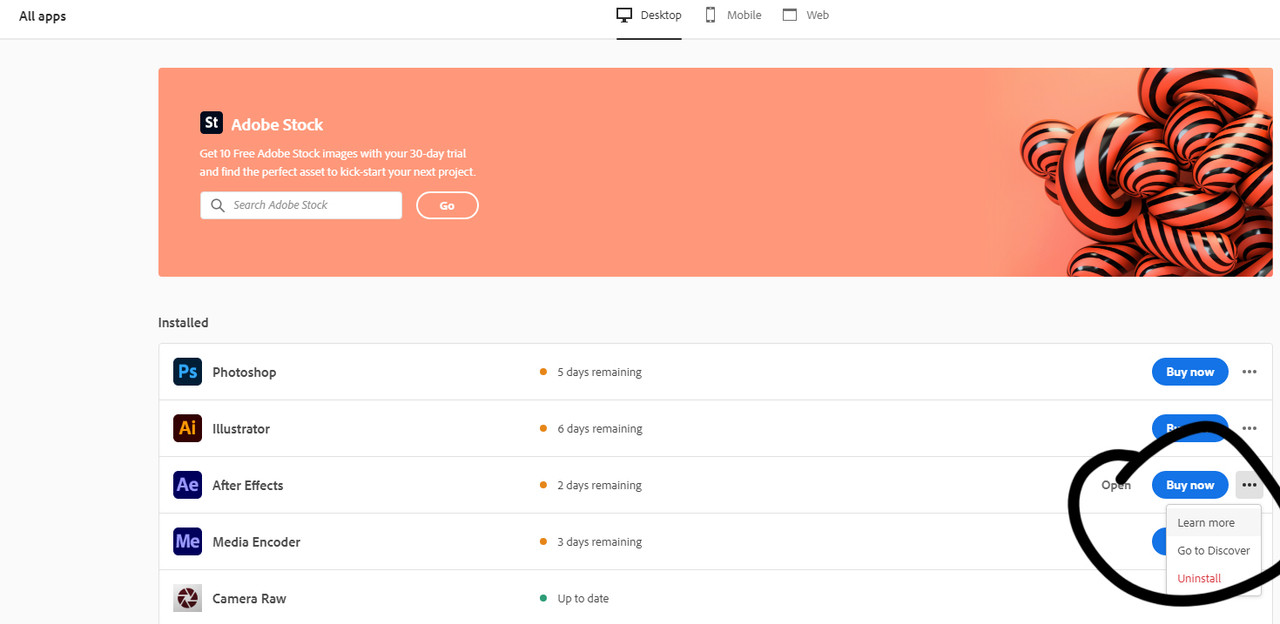Click the Photoshop name label

click(244, 372)
